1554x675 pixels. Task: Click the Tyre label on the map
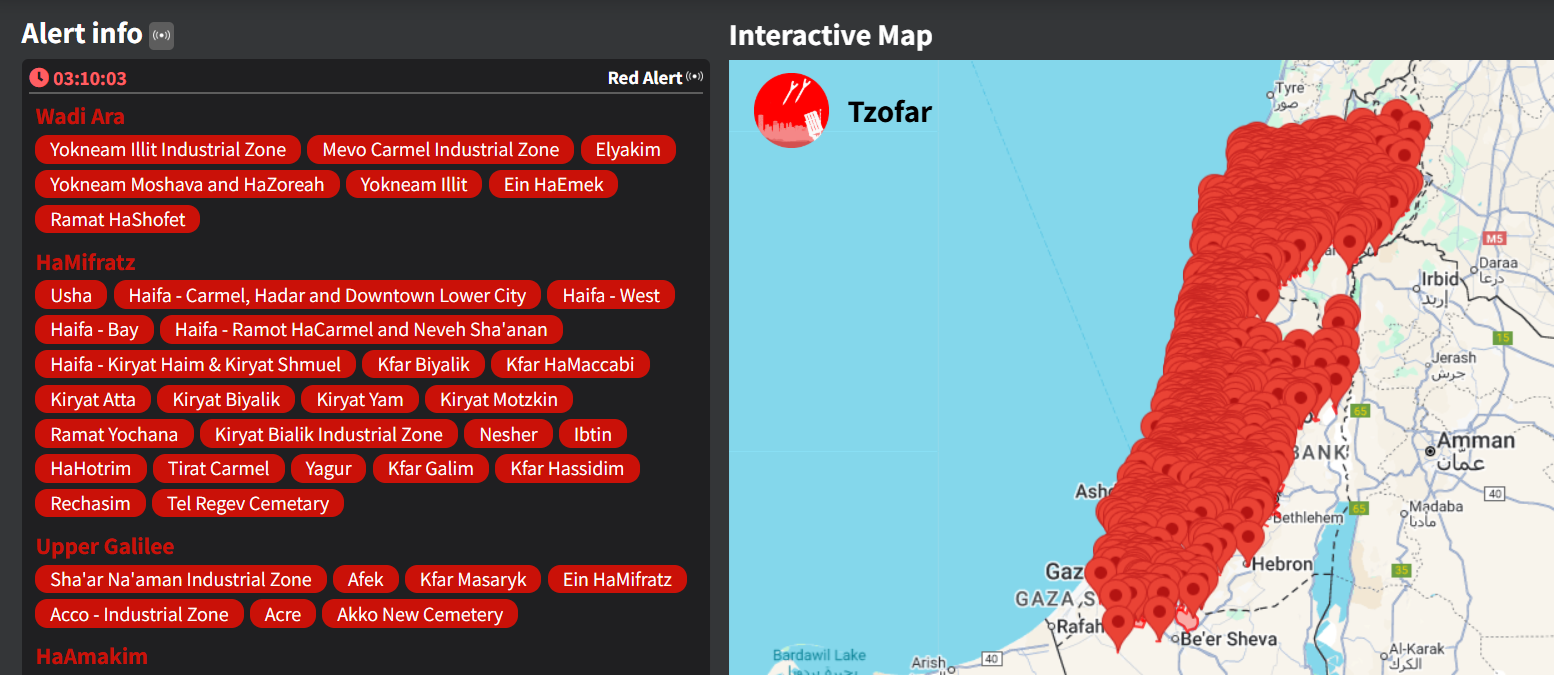(1289, 88)
